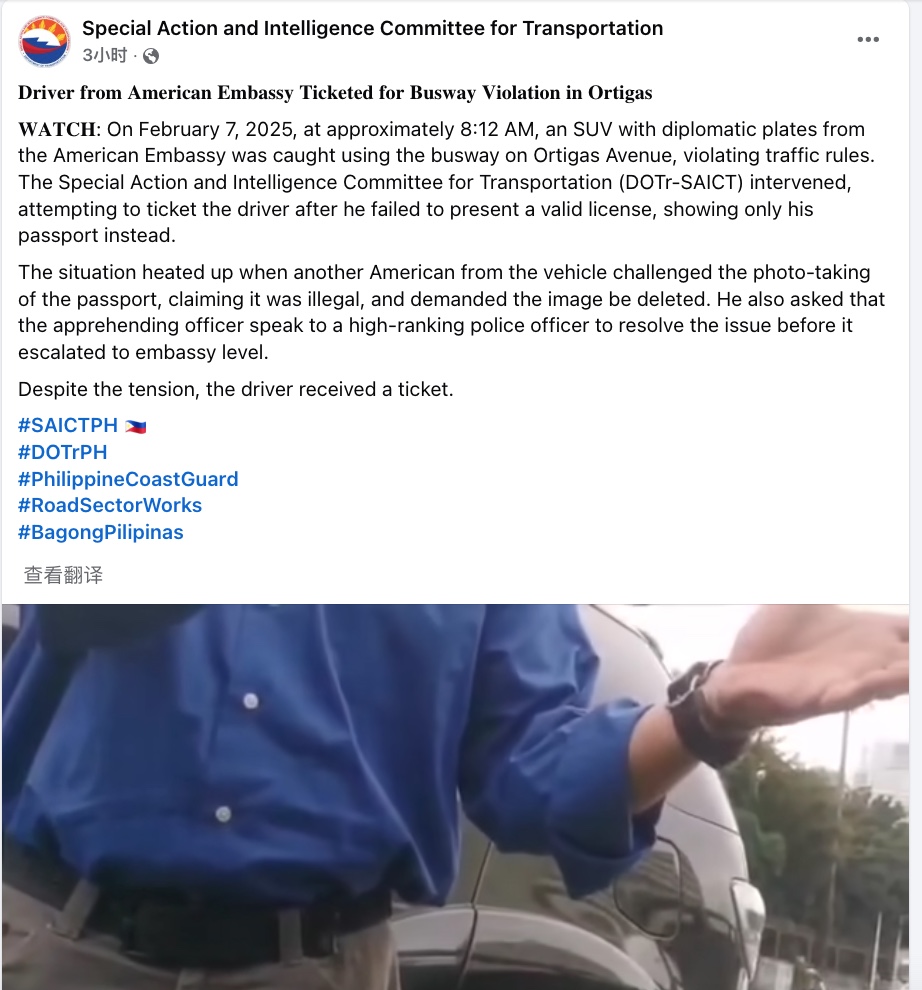The height and width of the screenshot is (990, 922).
Task: Click the SAICT page profile picture
Action: pos(44,42)
